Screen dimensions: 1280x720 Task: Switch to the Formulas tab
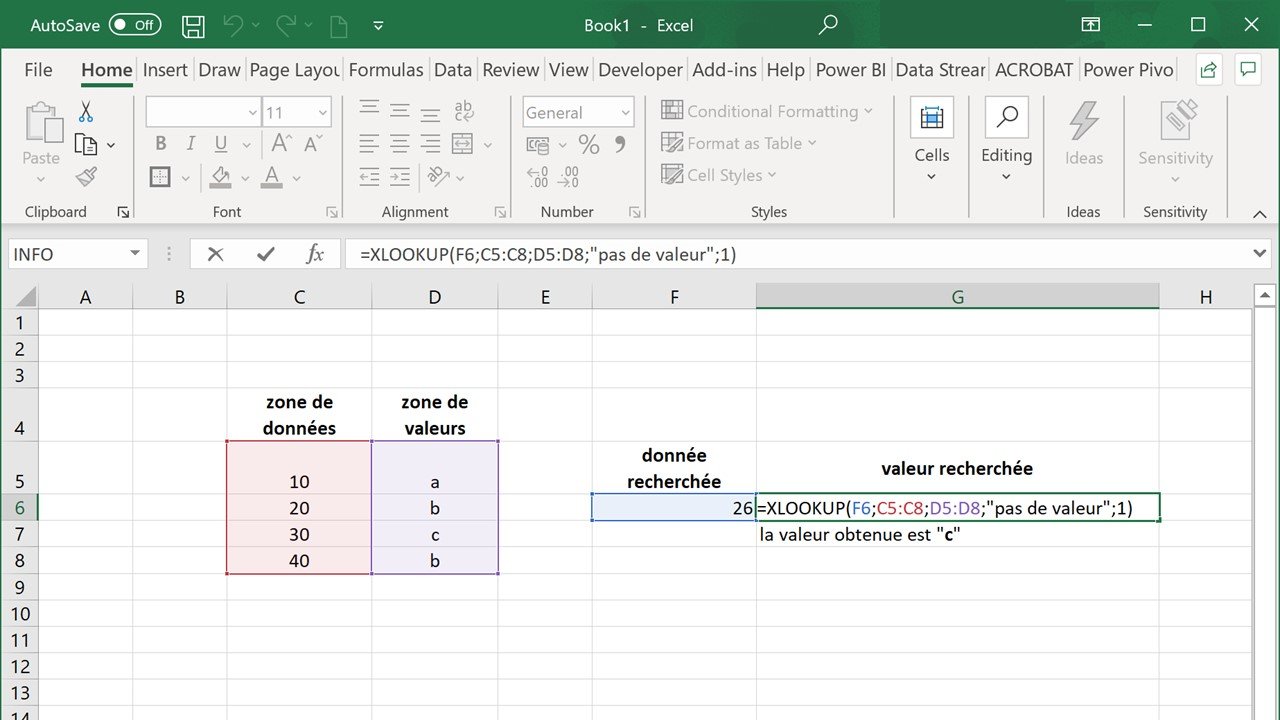(386, 70)
